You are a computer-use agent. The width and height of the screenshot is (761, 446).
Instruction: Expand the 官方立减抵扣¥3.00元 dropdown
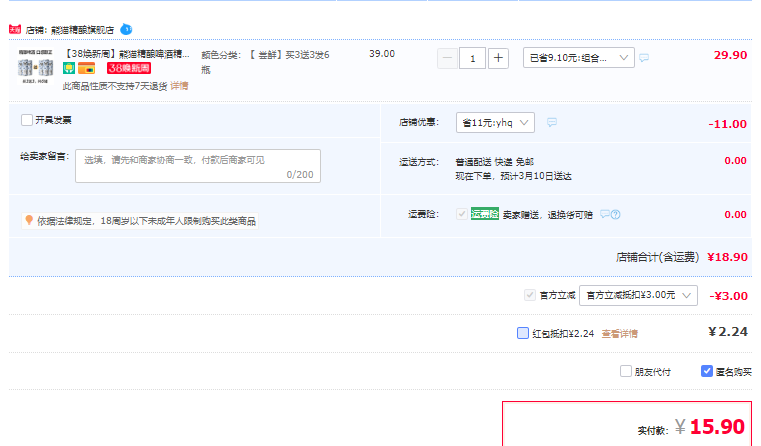pyautogui.click(x=638, y=296)
